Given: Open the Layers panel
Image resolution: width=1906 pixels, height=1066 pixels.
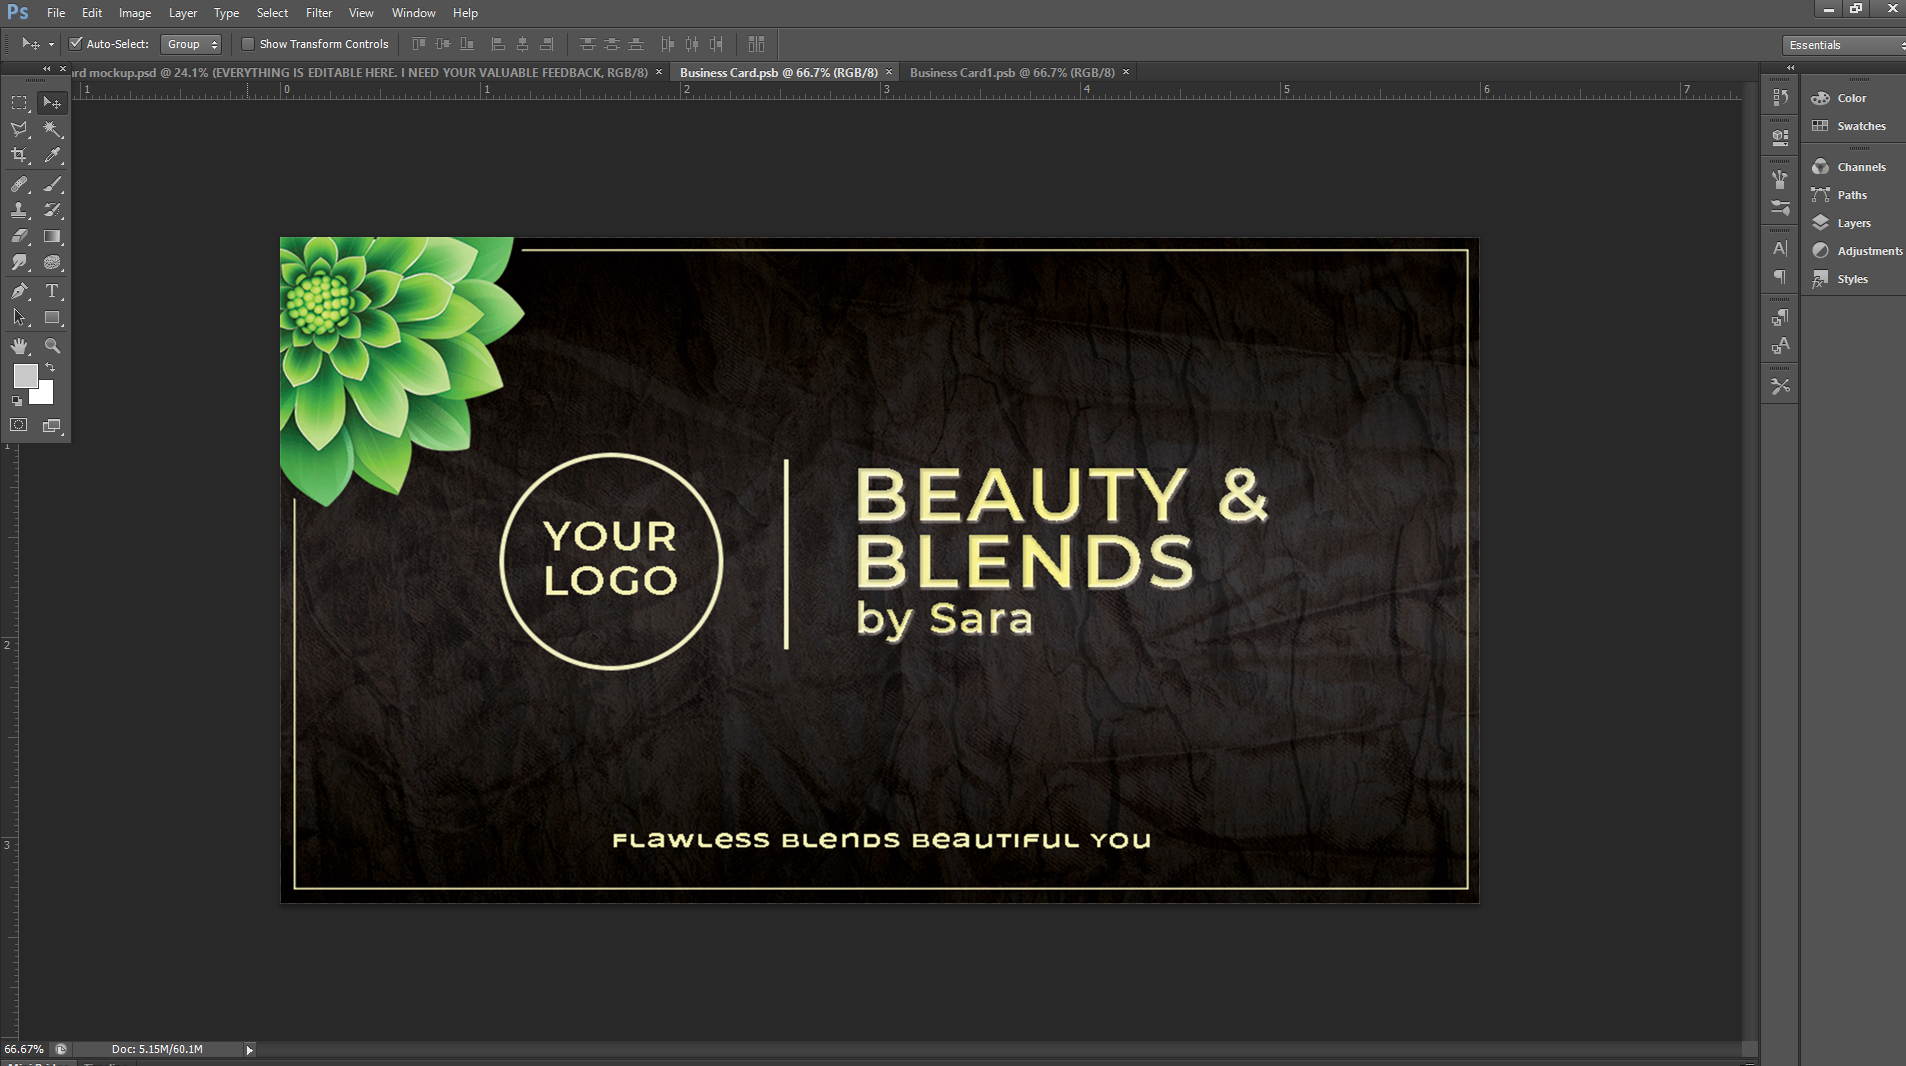Looking at the screenshot, I should pos(1853,223).
